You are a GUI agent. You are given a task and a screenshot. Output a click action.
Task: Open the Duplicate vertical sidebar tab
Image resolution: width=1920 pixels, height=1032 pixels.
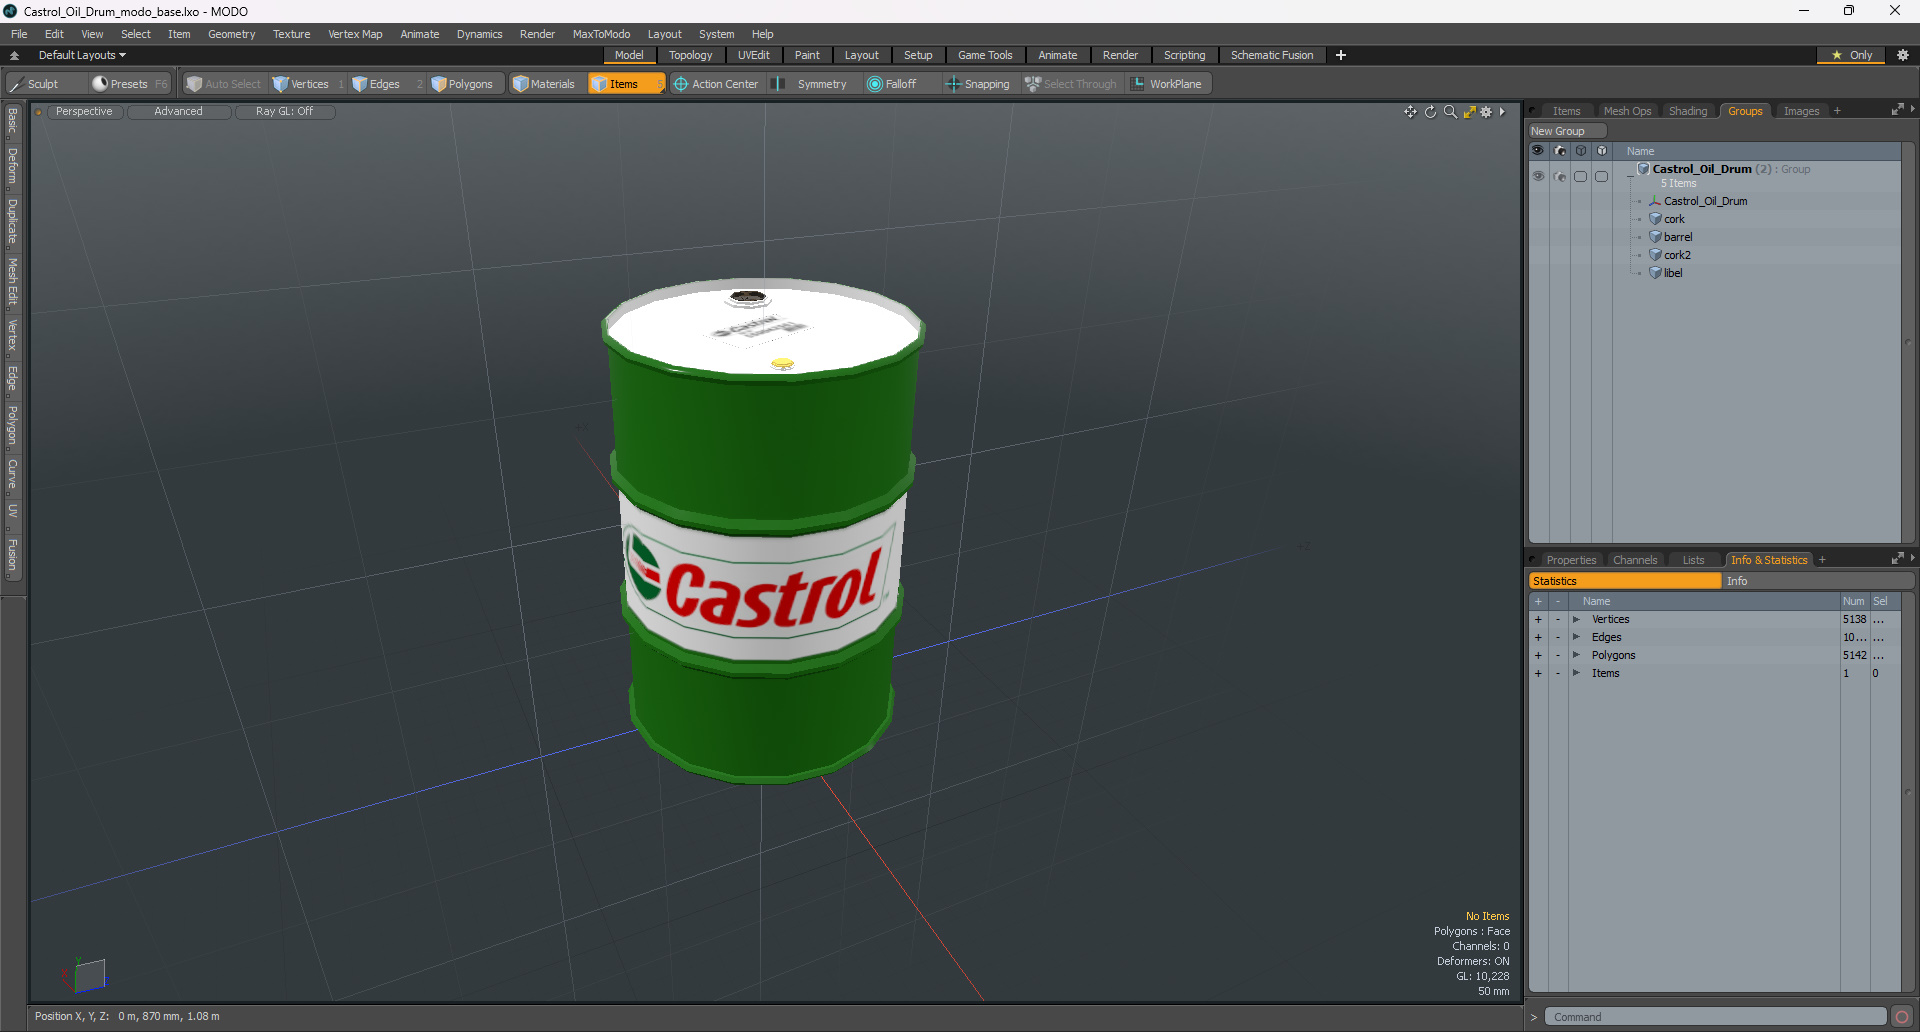pyautogui.click(x=12, y=221)
